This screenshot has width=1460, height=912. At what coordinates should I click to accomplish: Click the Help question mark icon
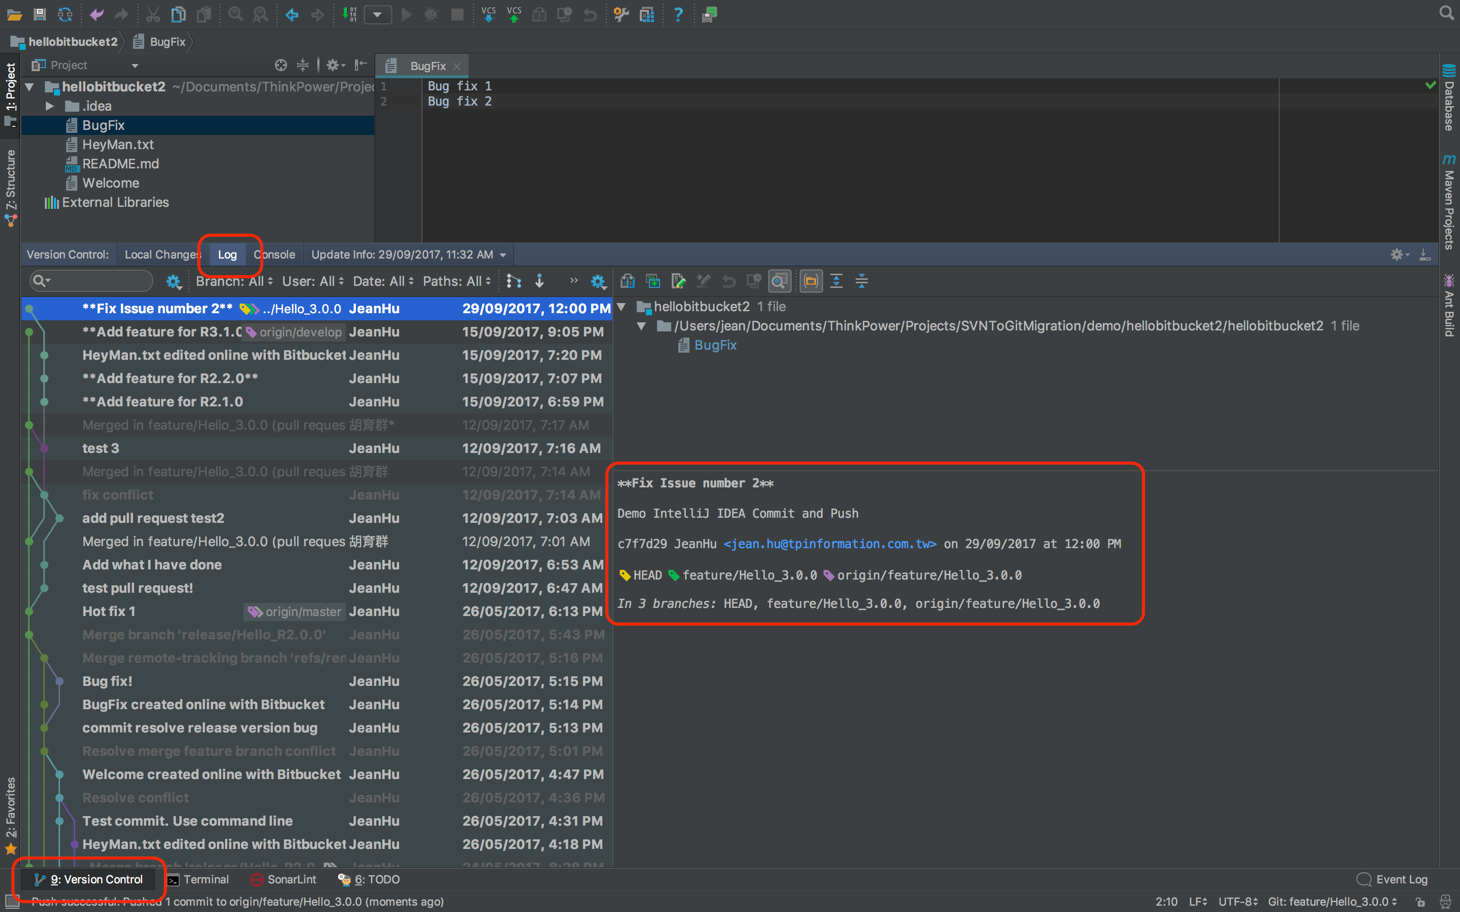pos(678,14)
